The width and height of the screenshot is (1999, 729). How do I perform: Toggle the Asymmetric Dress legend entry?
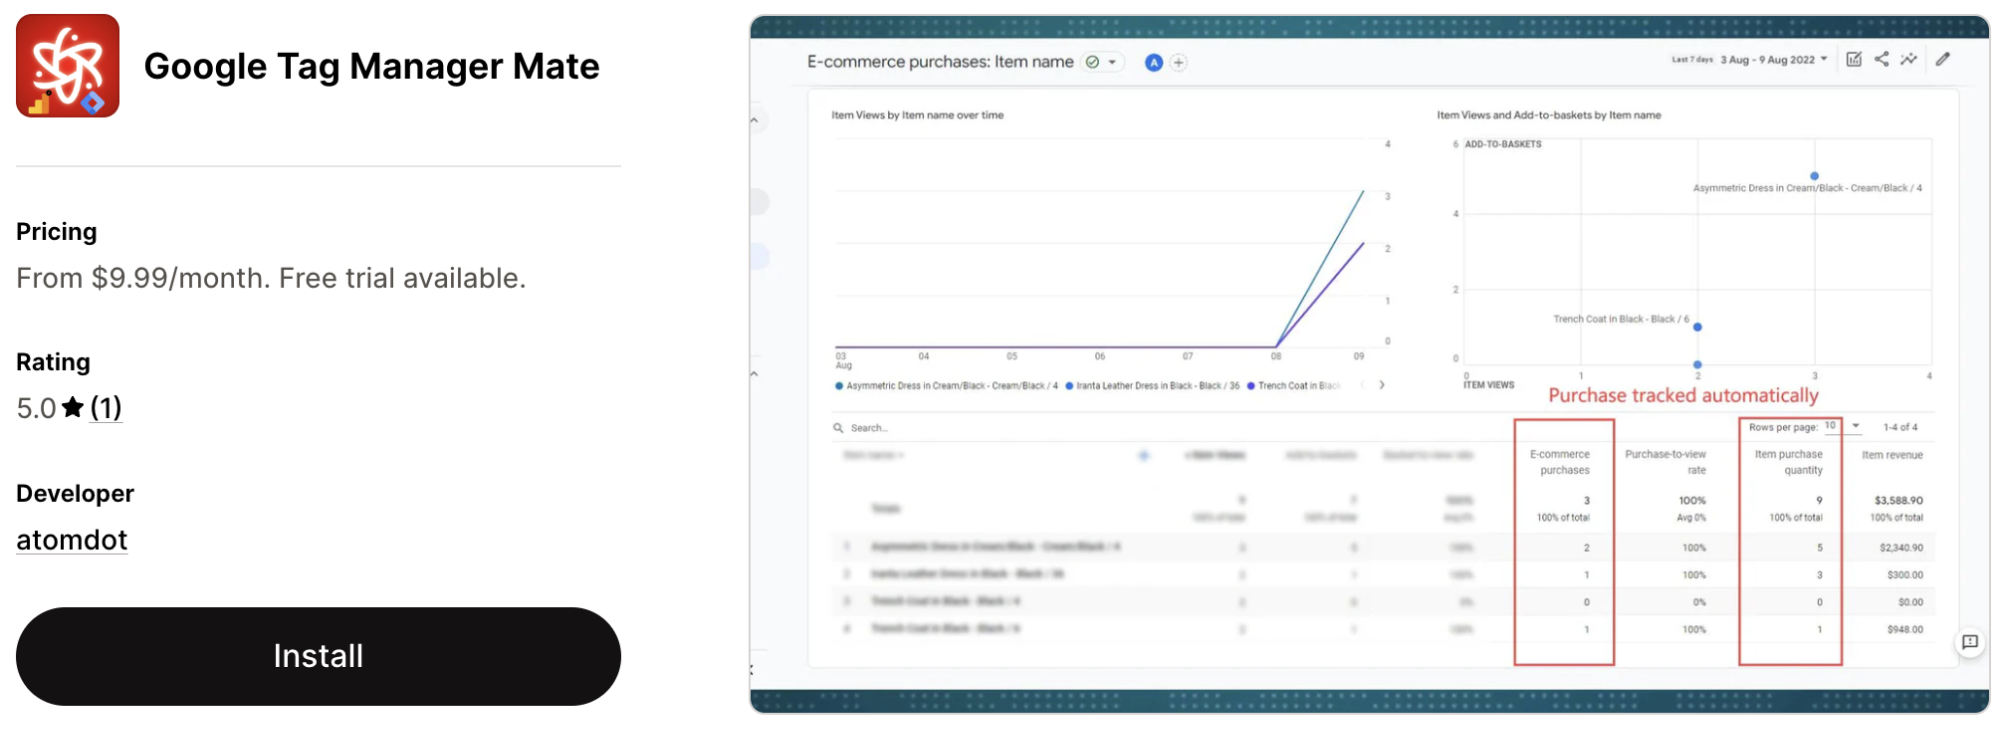coord(947,386)
